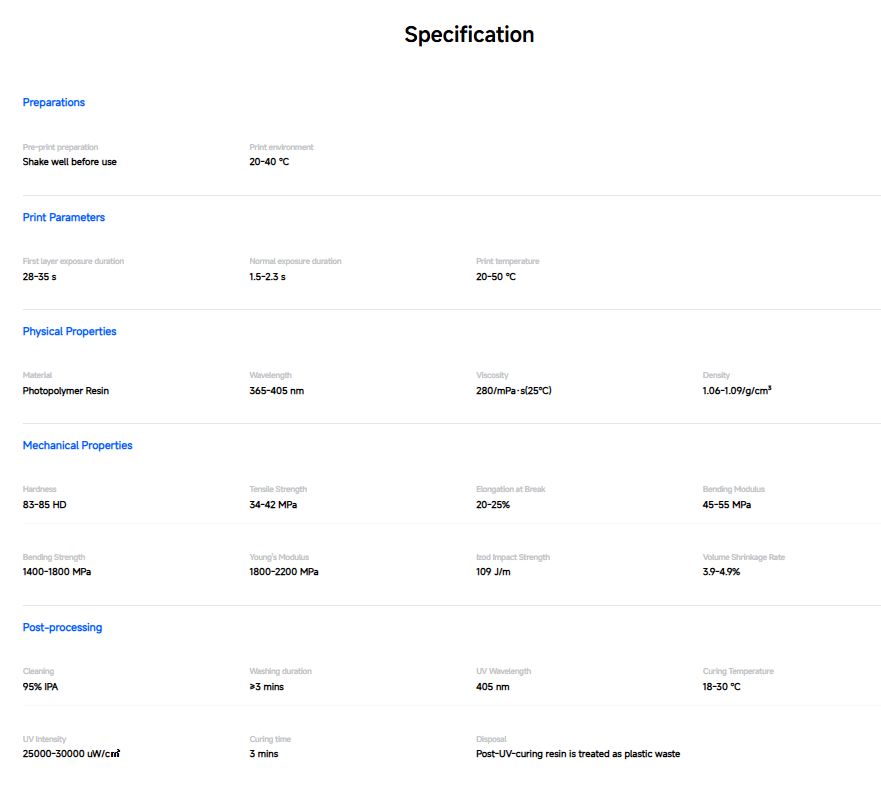The height and width of the screenshot is (791, 881).
Task: Select the Volume Shrinkage Rate value 3.9-4.9%
Action: coord(721,572)
